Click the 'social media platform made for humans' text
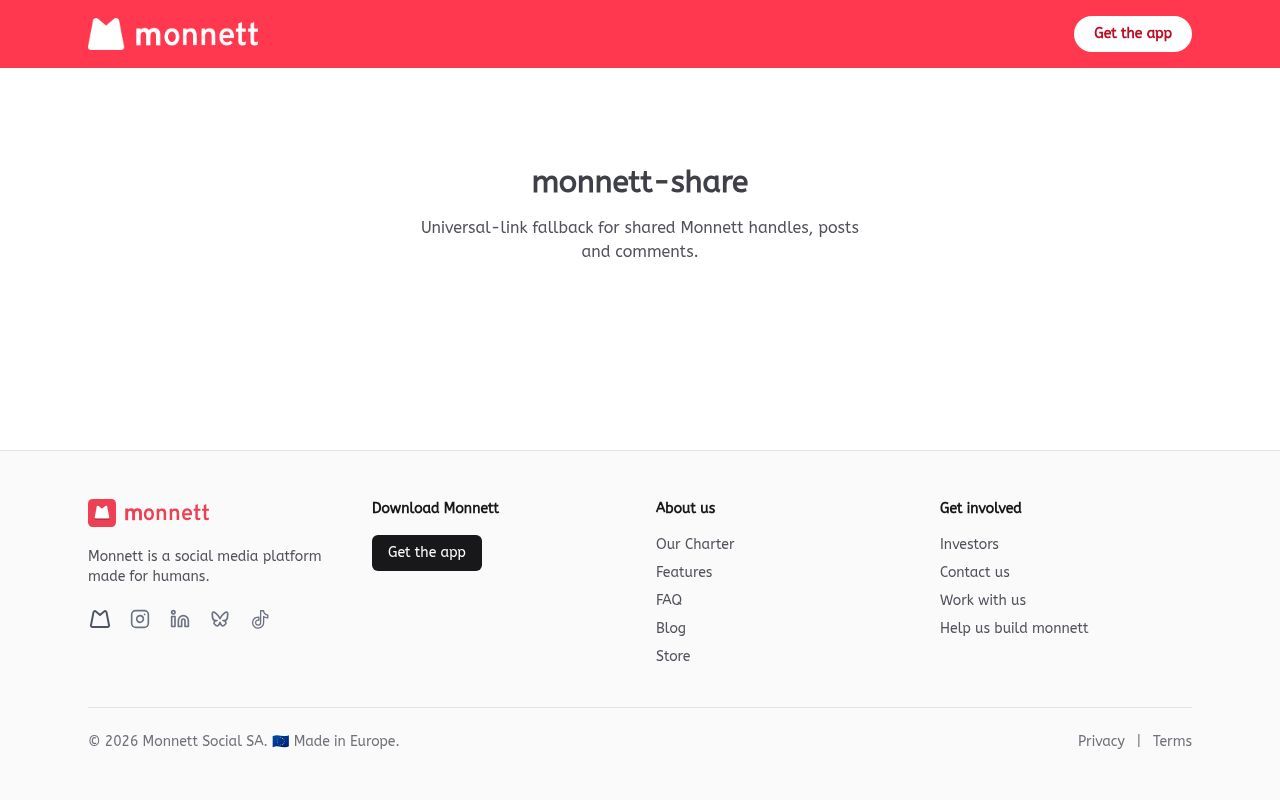 pos(205,566)
